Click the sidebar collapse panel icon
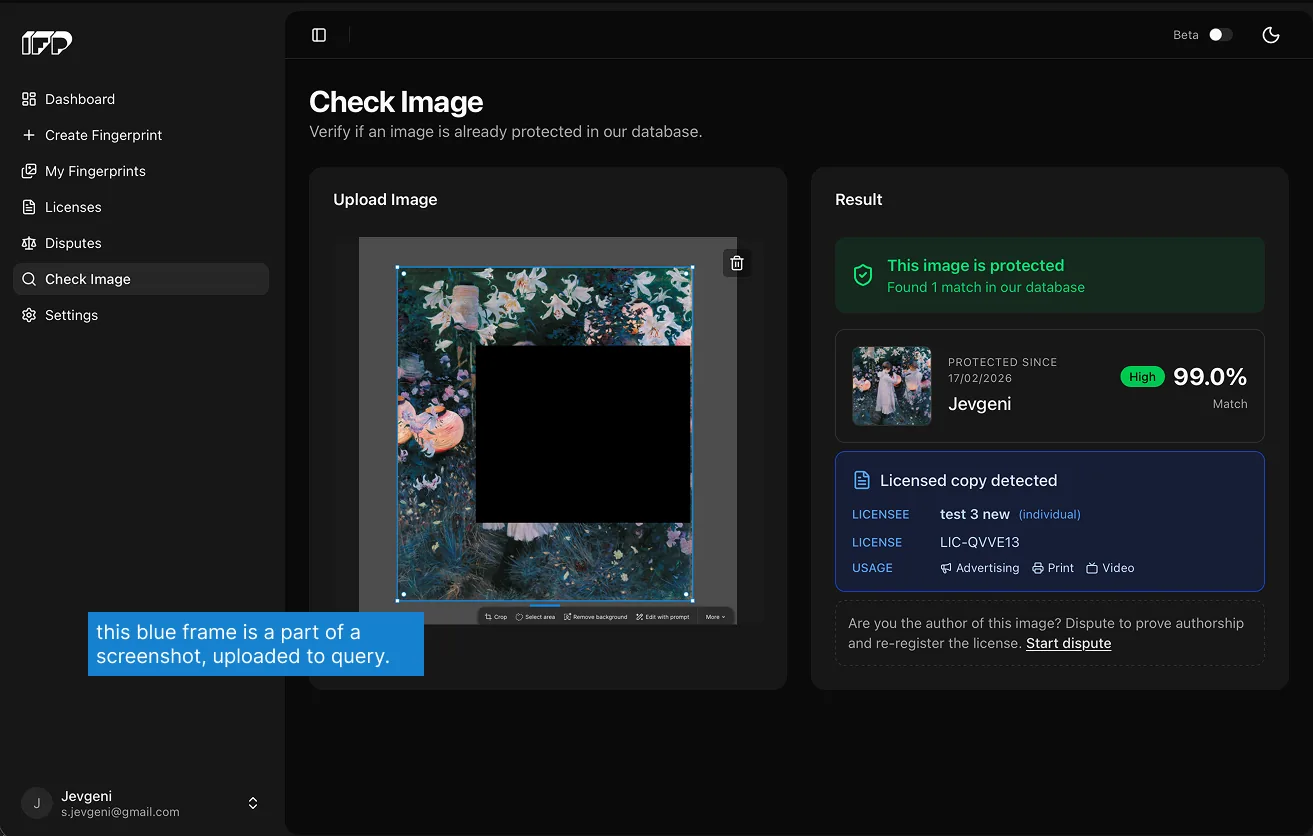The width and height of the screenshot is (1313, 836). pos(319,35)
